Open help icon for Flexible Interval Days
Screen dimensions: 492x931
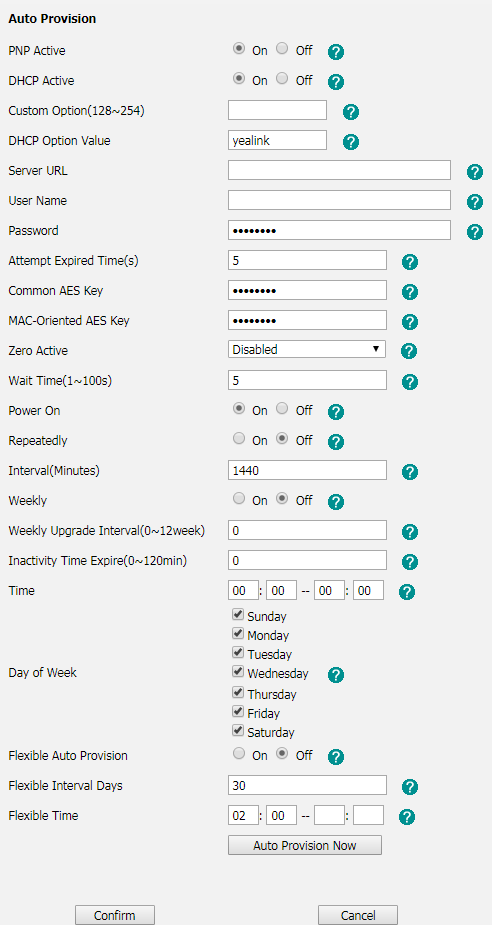(x=410, y=787)
